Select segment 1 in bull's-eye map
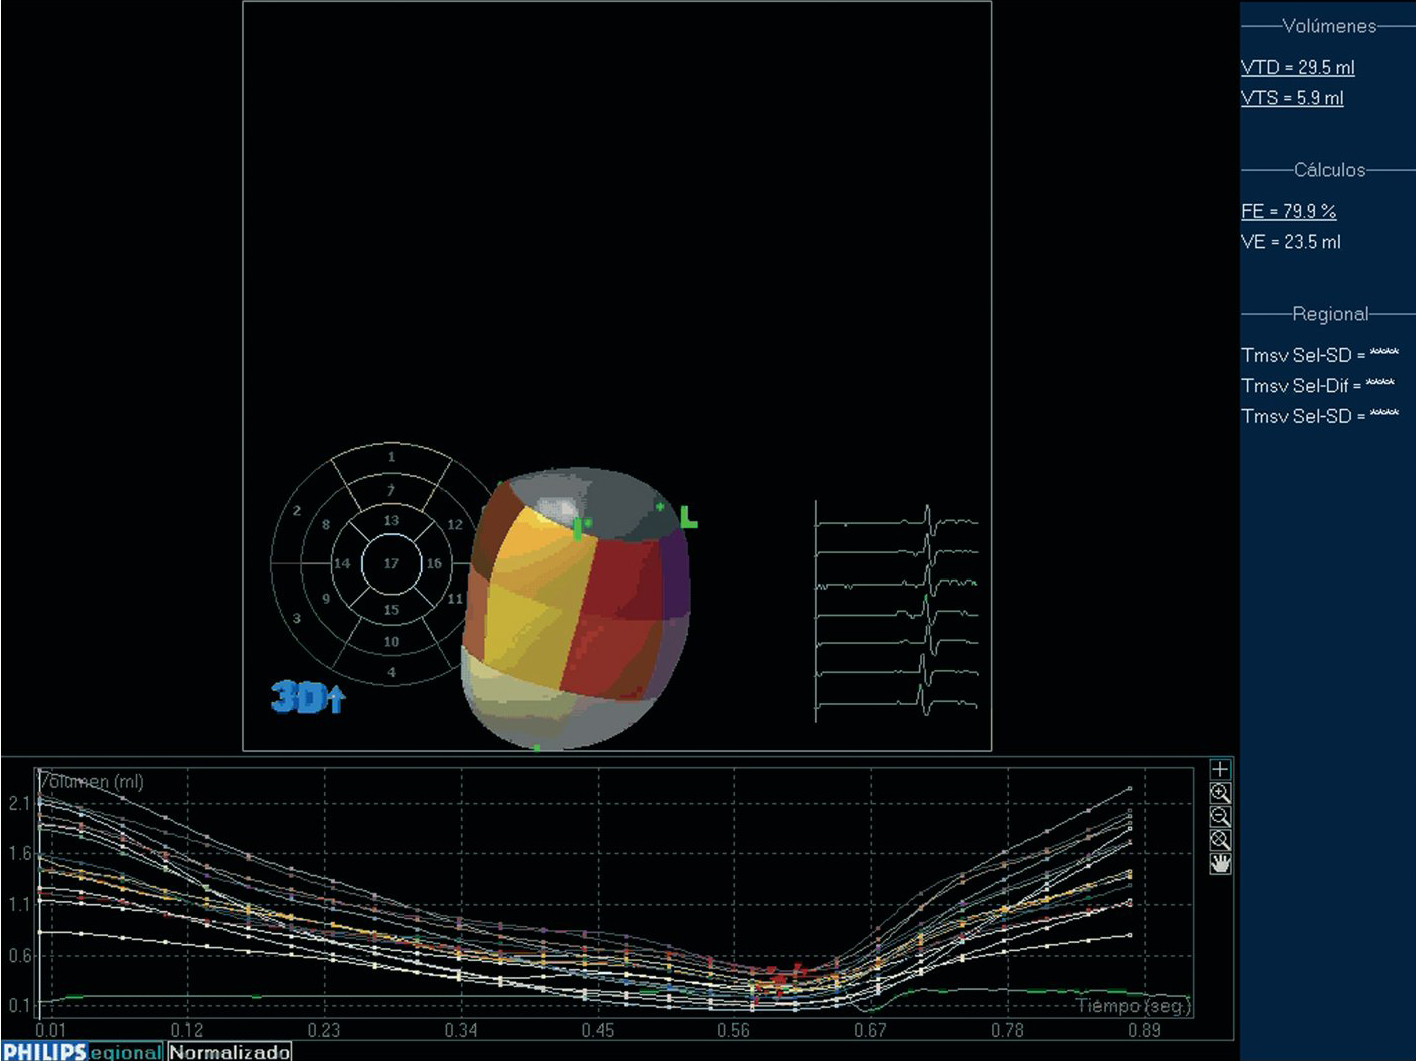This screenshot has height=1061, width=1416. click(391, 457)
